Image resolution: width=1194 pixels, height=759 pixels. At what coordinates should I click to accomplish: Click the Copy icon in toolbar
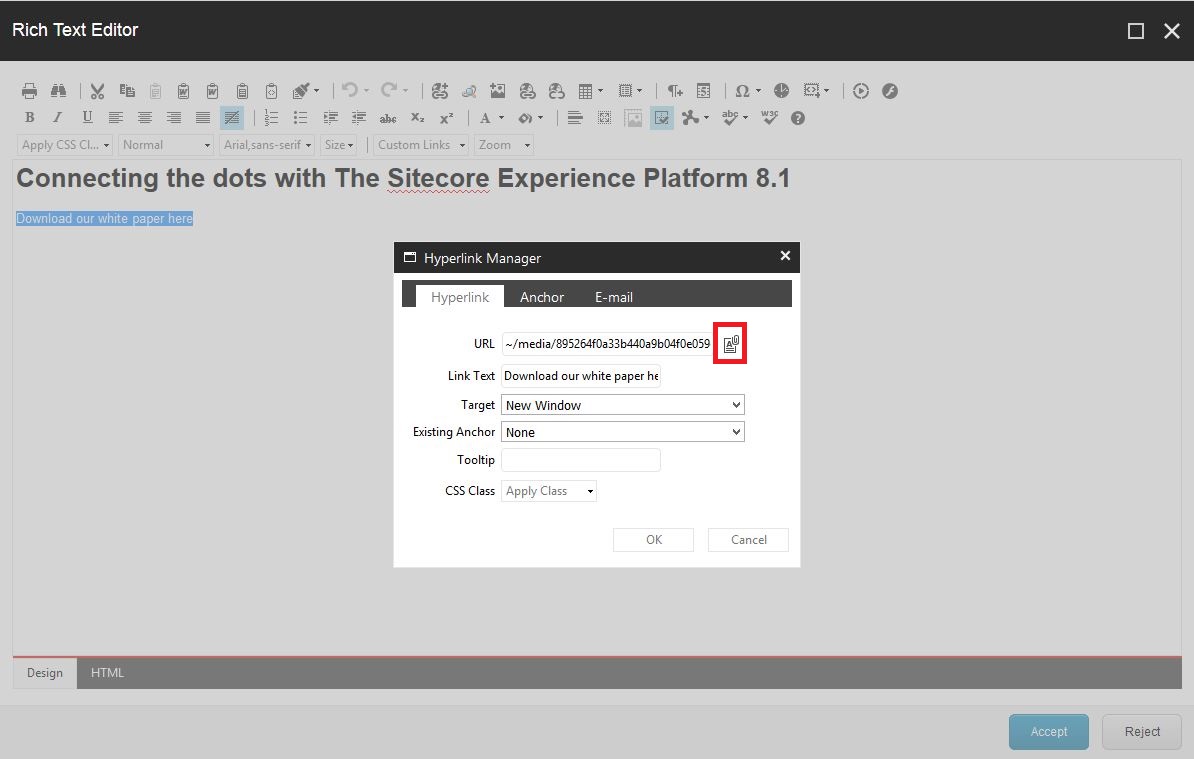pyautogui.click(x=127, y=91)
